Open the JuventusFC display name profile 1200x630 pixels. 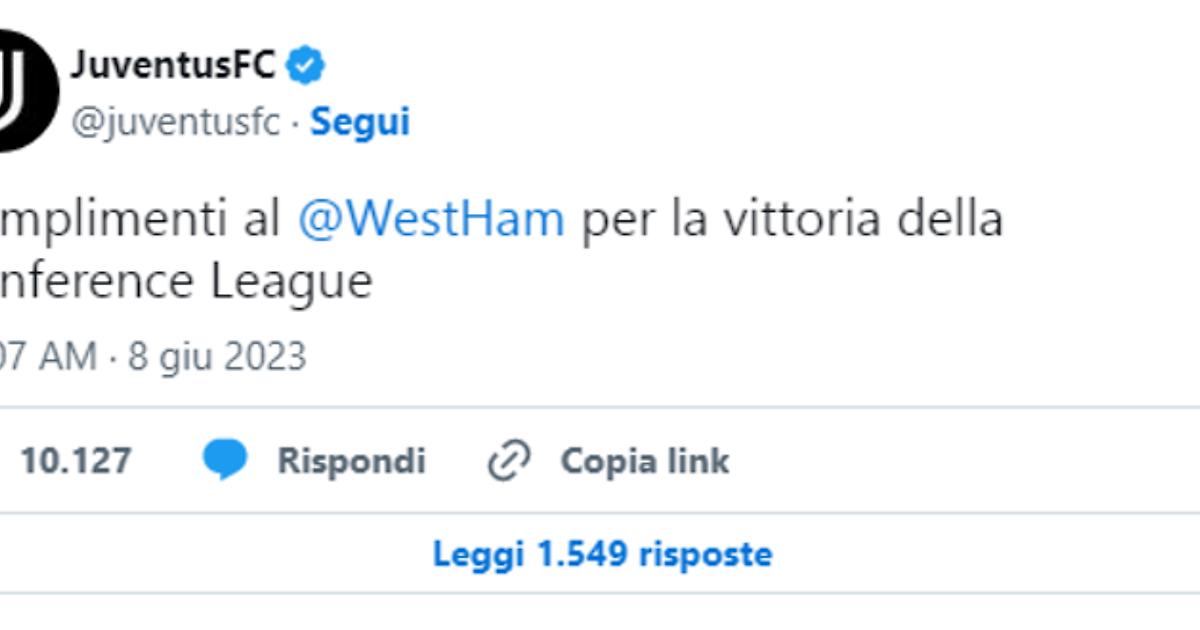172,66
